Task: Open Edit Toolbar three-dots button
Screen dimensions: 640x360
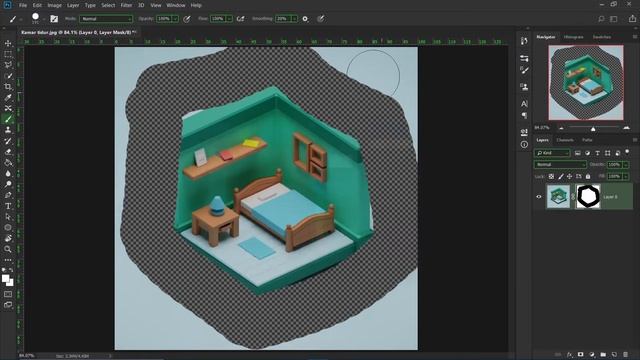Action: (8, 260)
